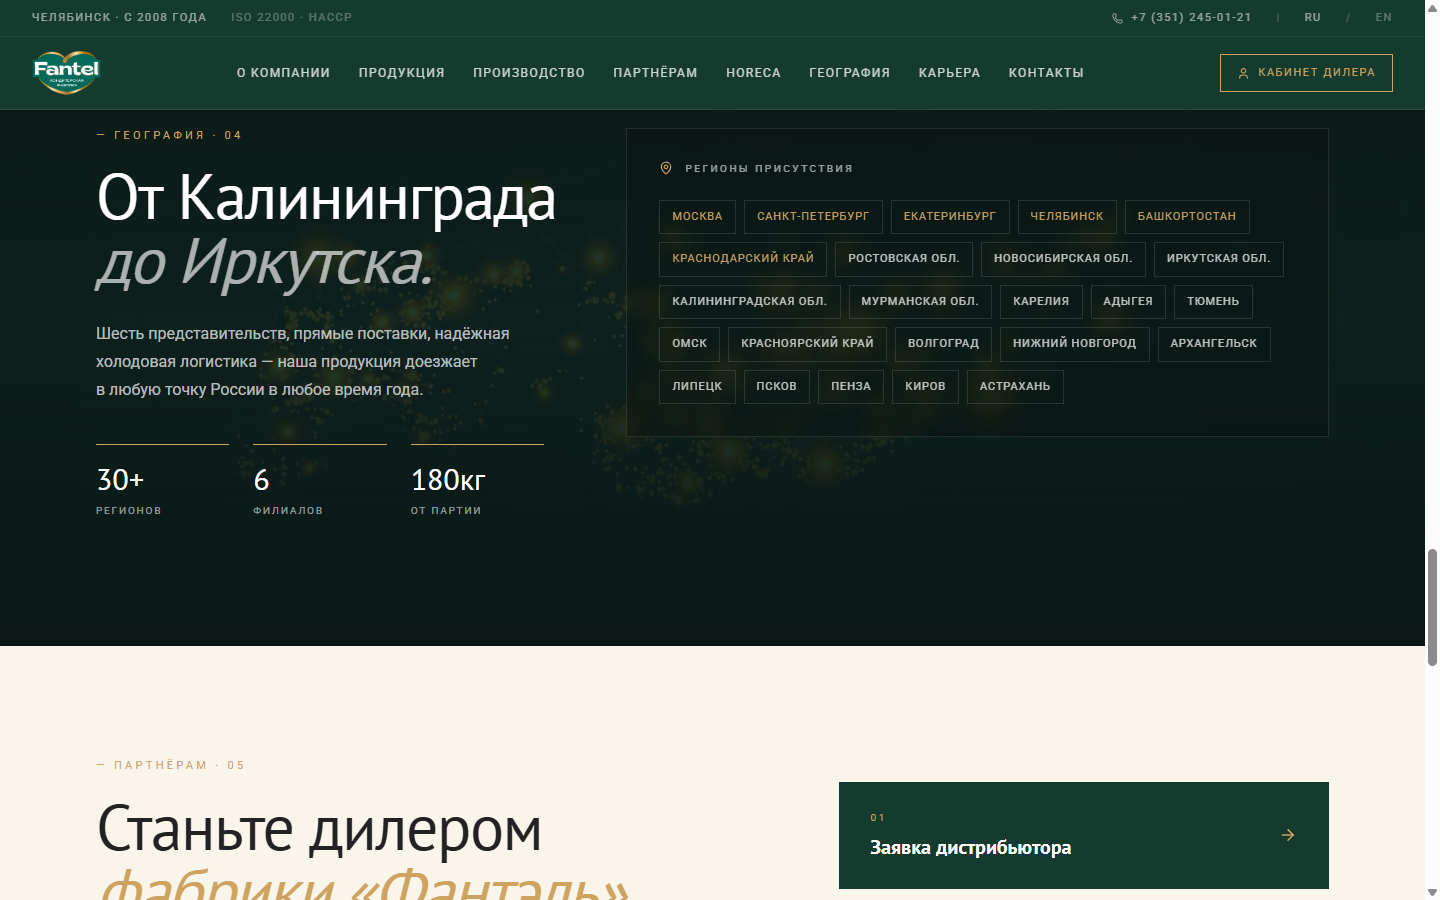The image size is (1440, 900).
Task: Switch language to EN
Action: point(1383,18)
